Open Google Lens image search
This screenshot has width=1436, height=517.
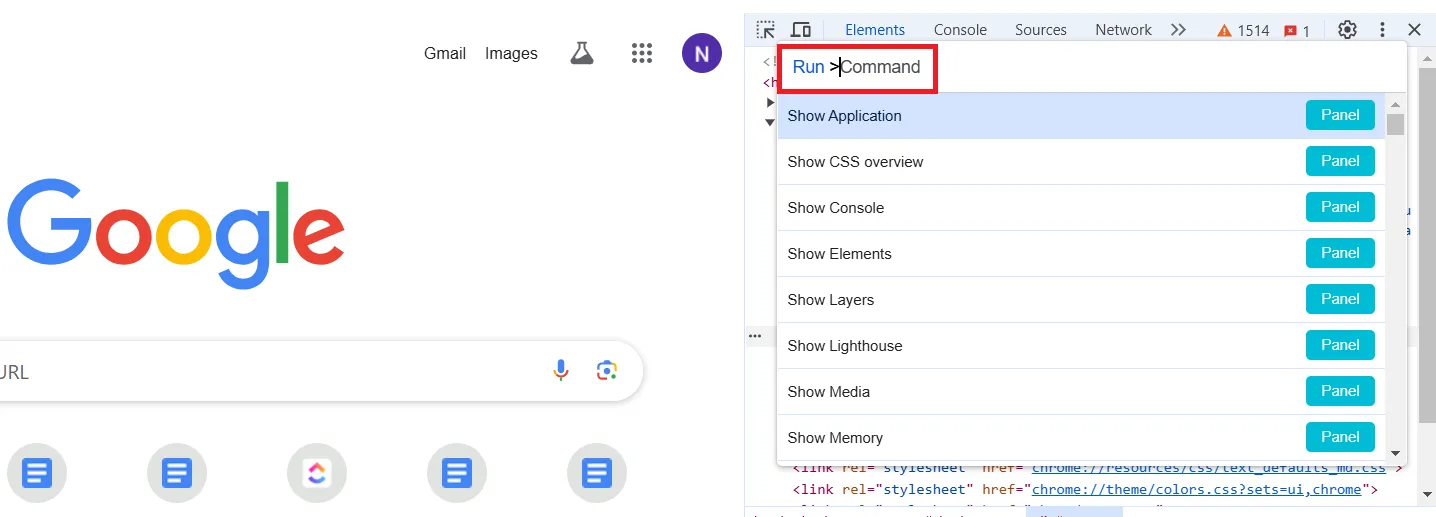coord(606,371)
